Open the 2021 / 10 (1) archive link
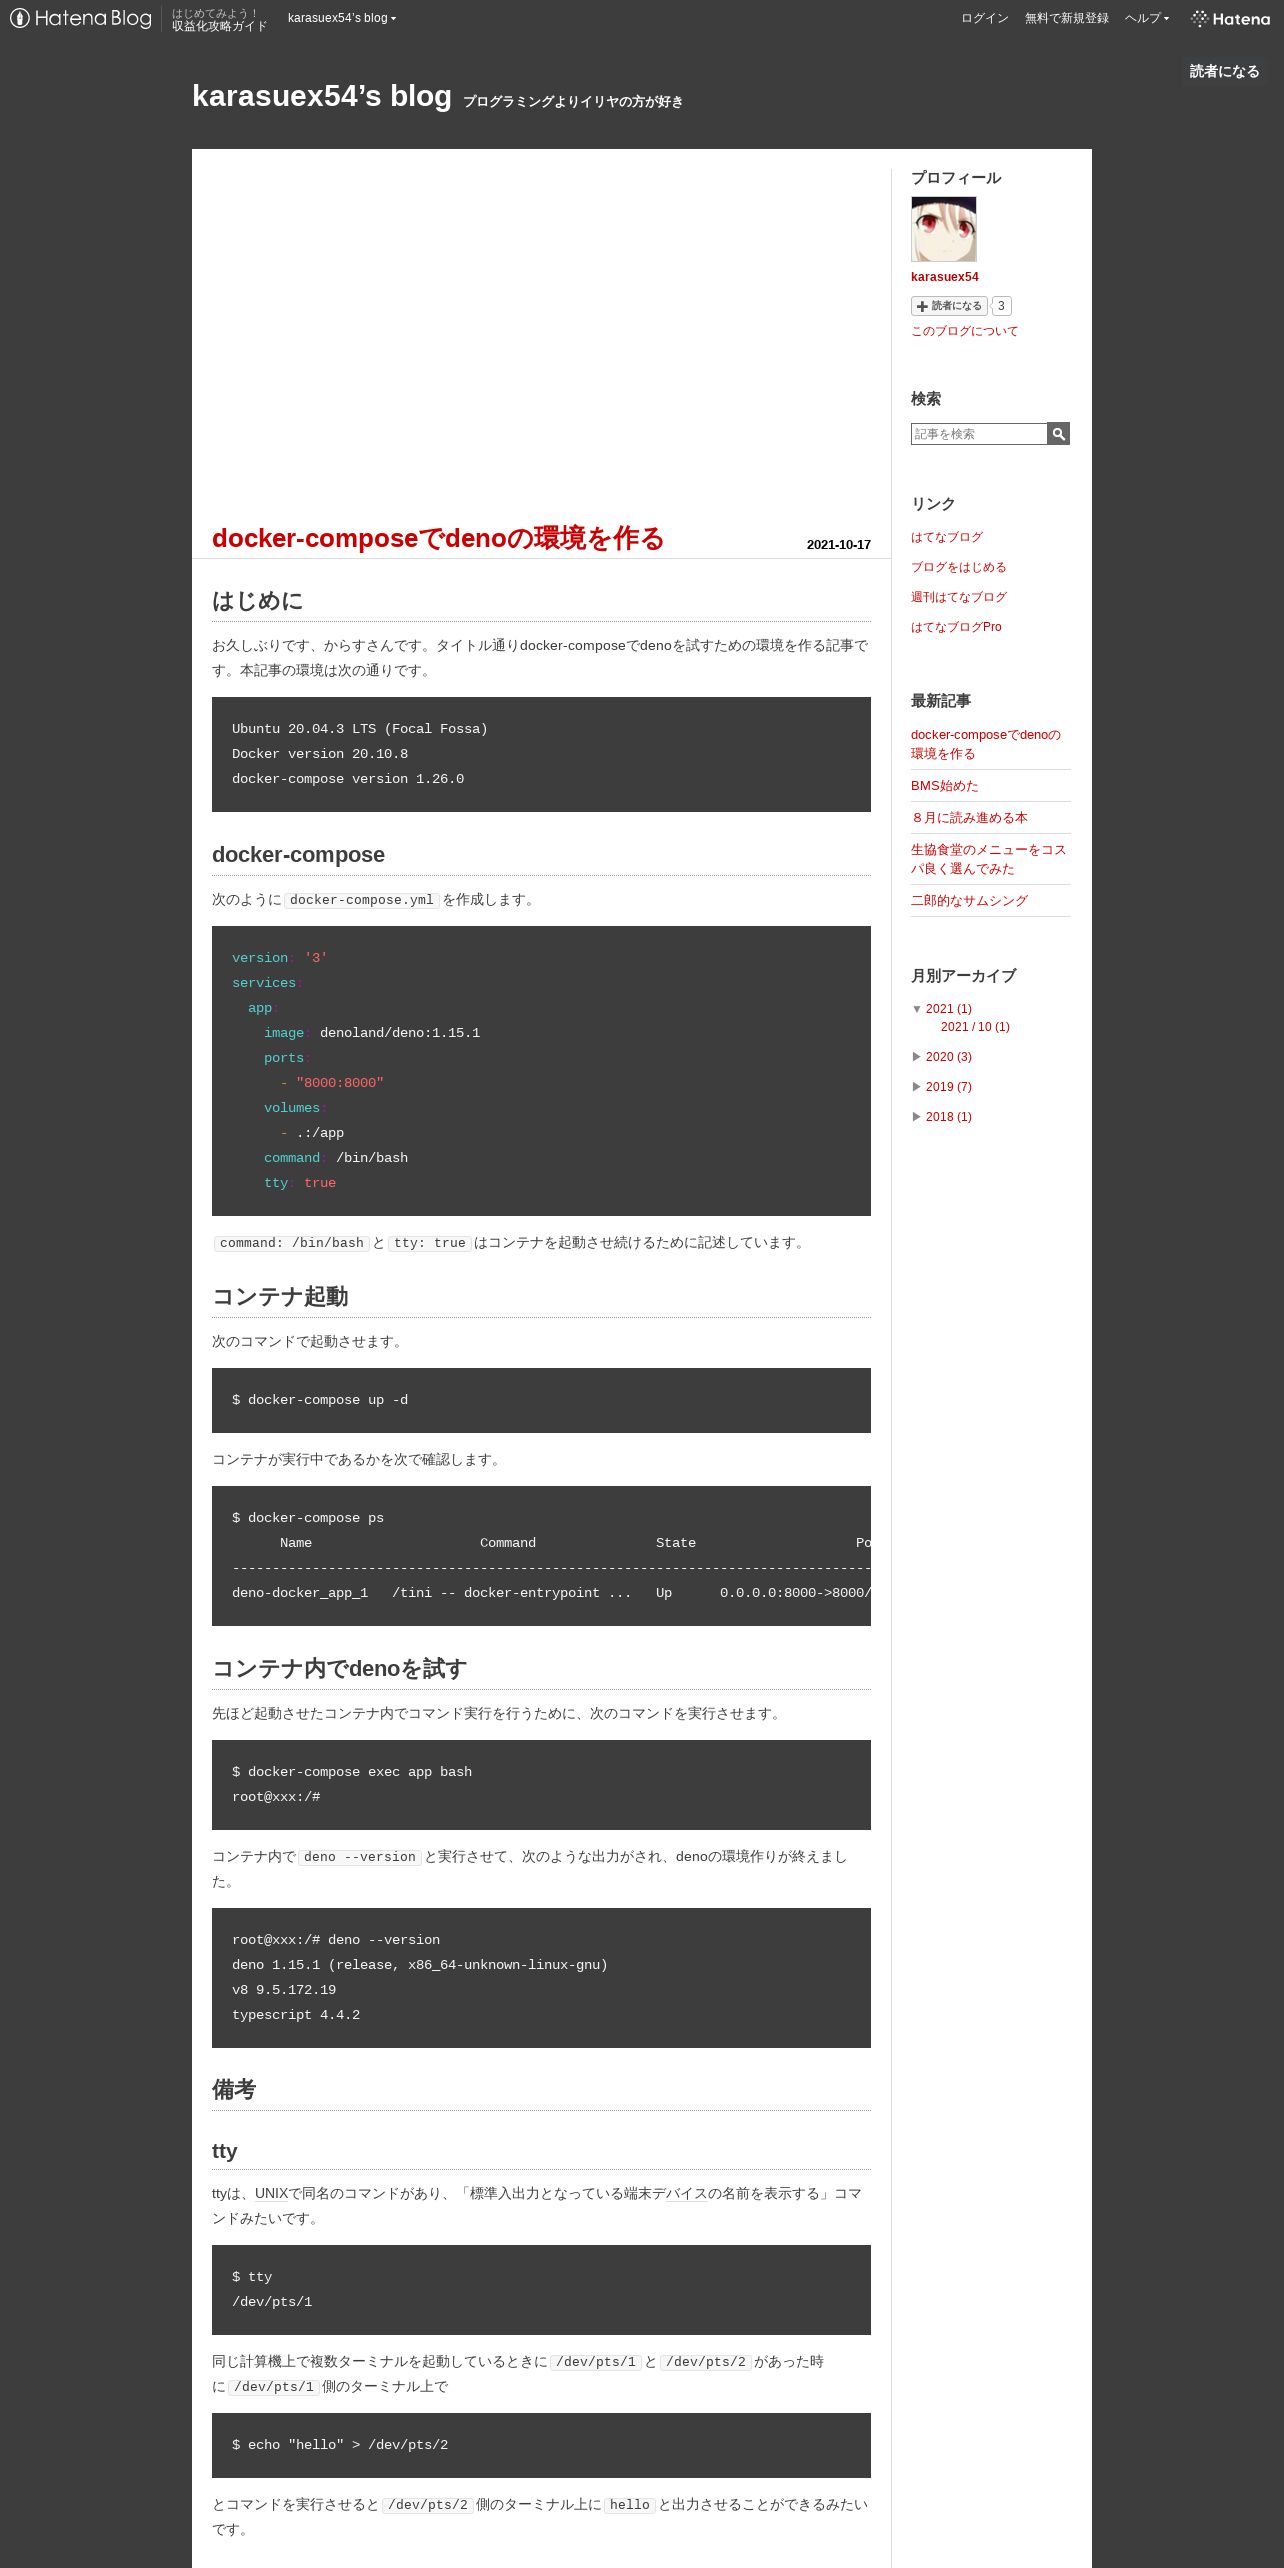This screenshot has height=2568, width=1284. tap(975, 1027)
